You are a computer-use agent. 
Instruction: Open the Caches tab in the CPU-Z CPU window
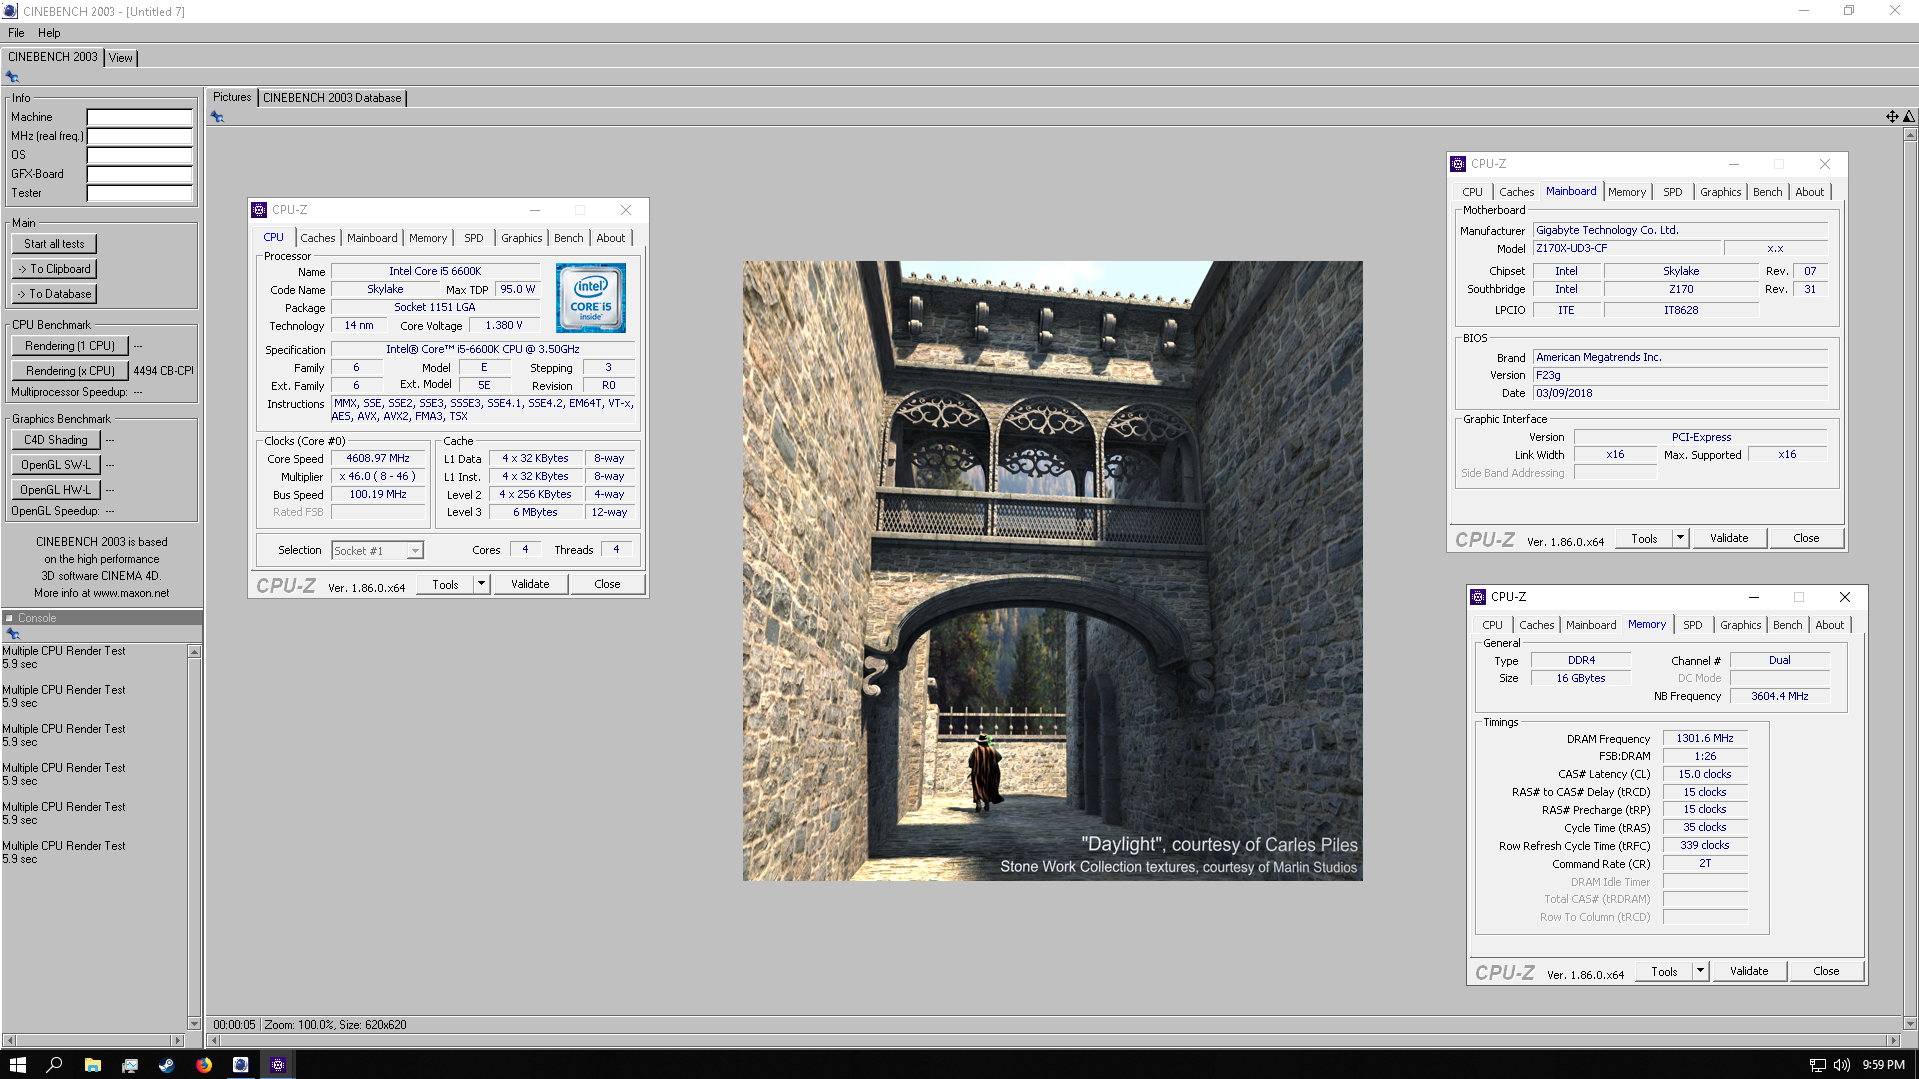point(318,238)
